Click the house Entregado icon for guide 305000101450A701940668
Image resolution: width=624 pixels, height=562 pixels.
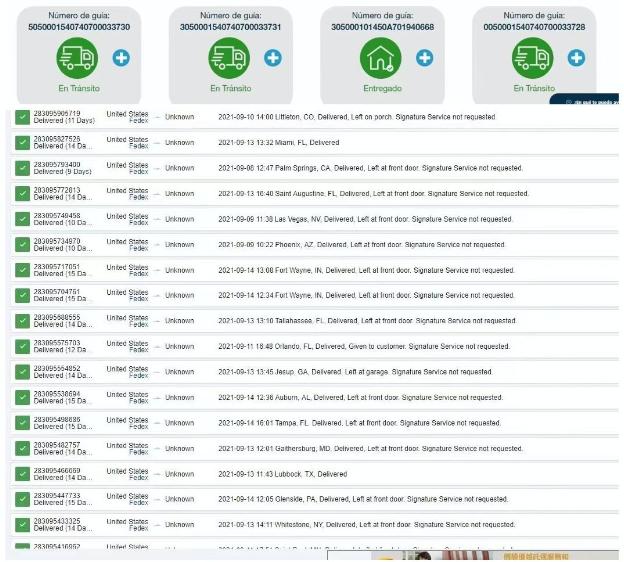pos(381,58)
